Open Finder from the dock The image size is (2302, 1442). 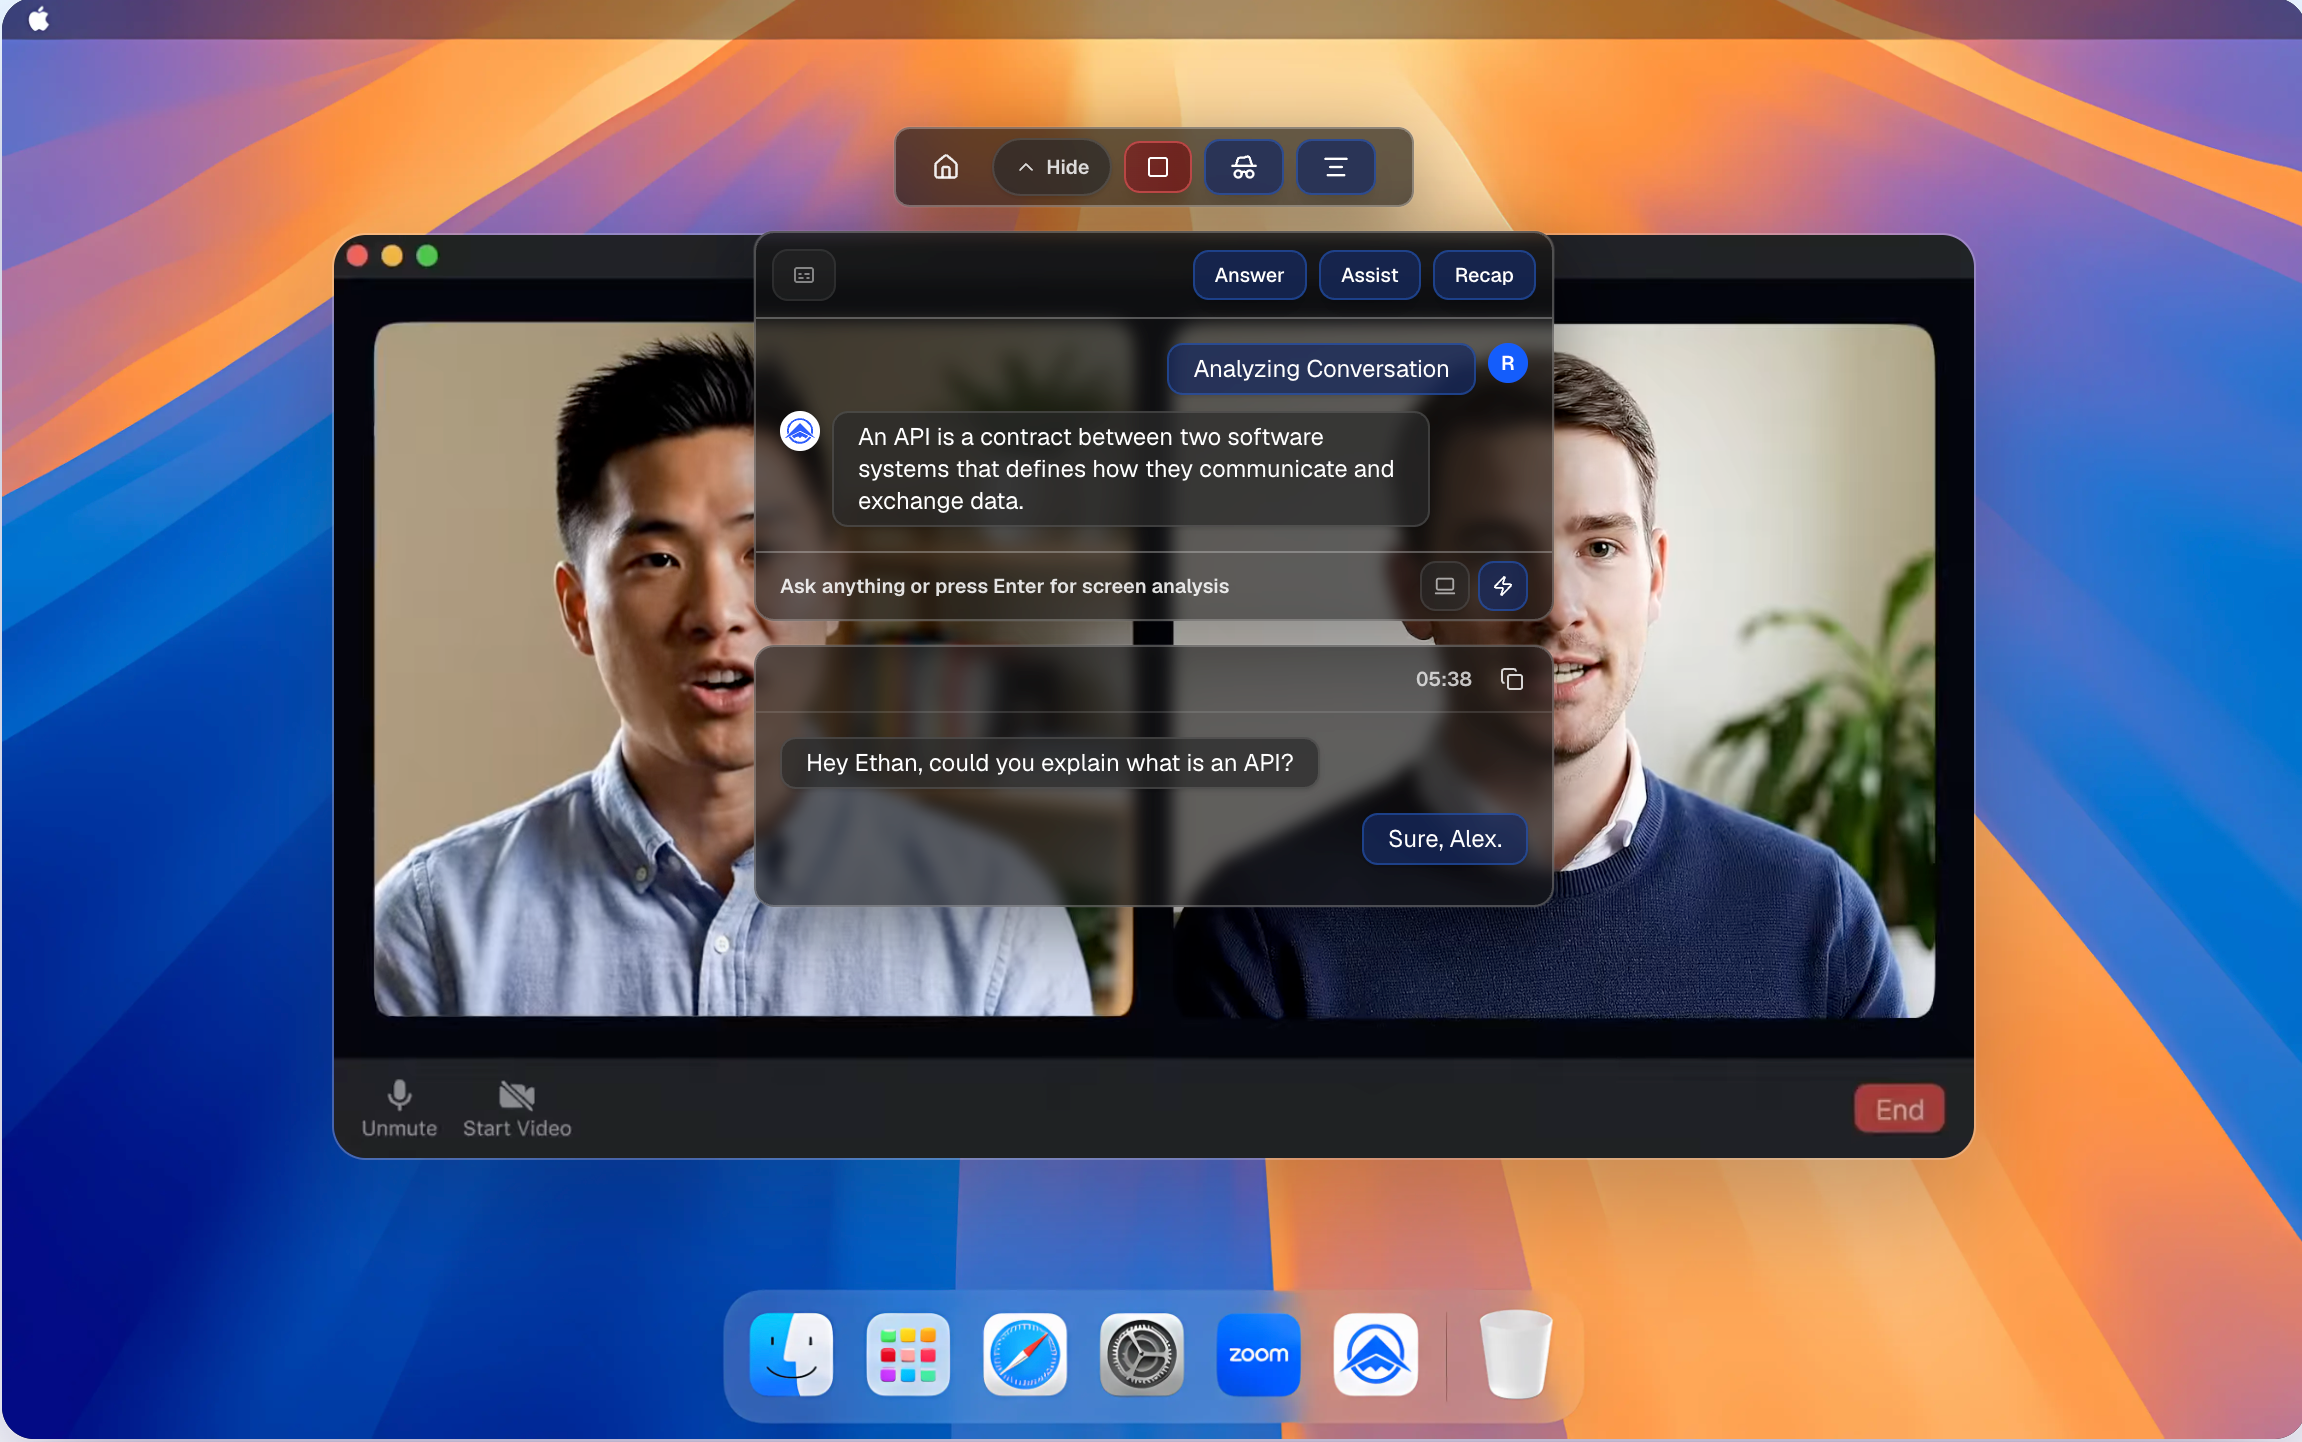click(x=791, y=1355)
